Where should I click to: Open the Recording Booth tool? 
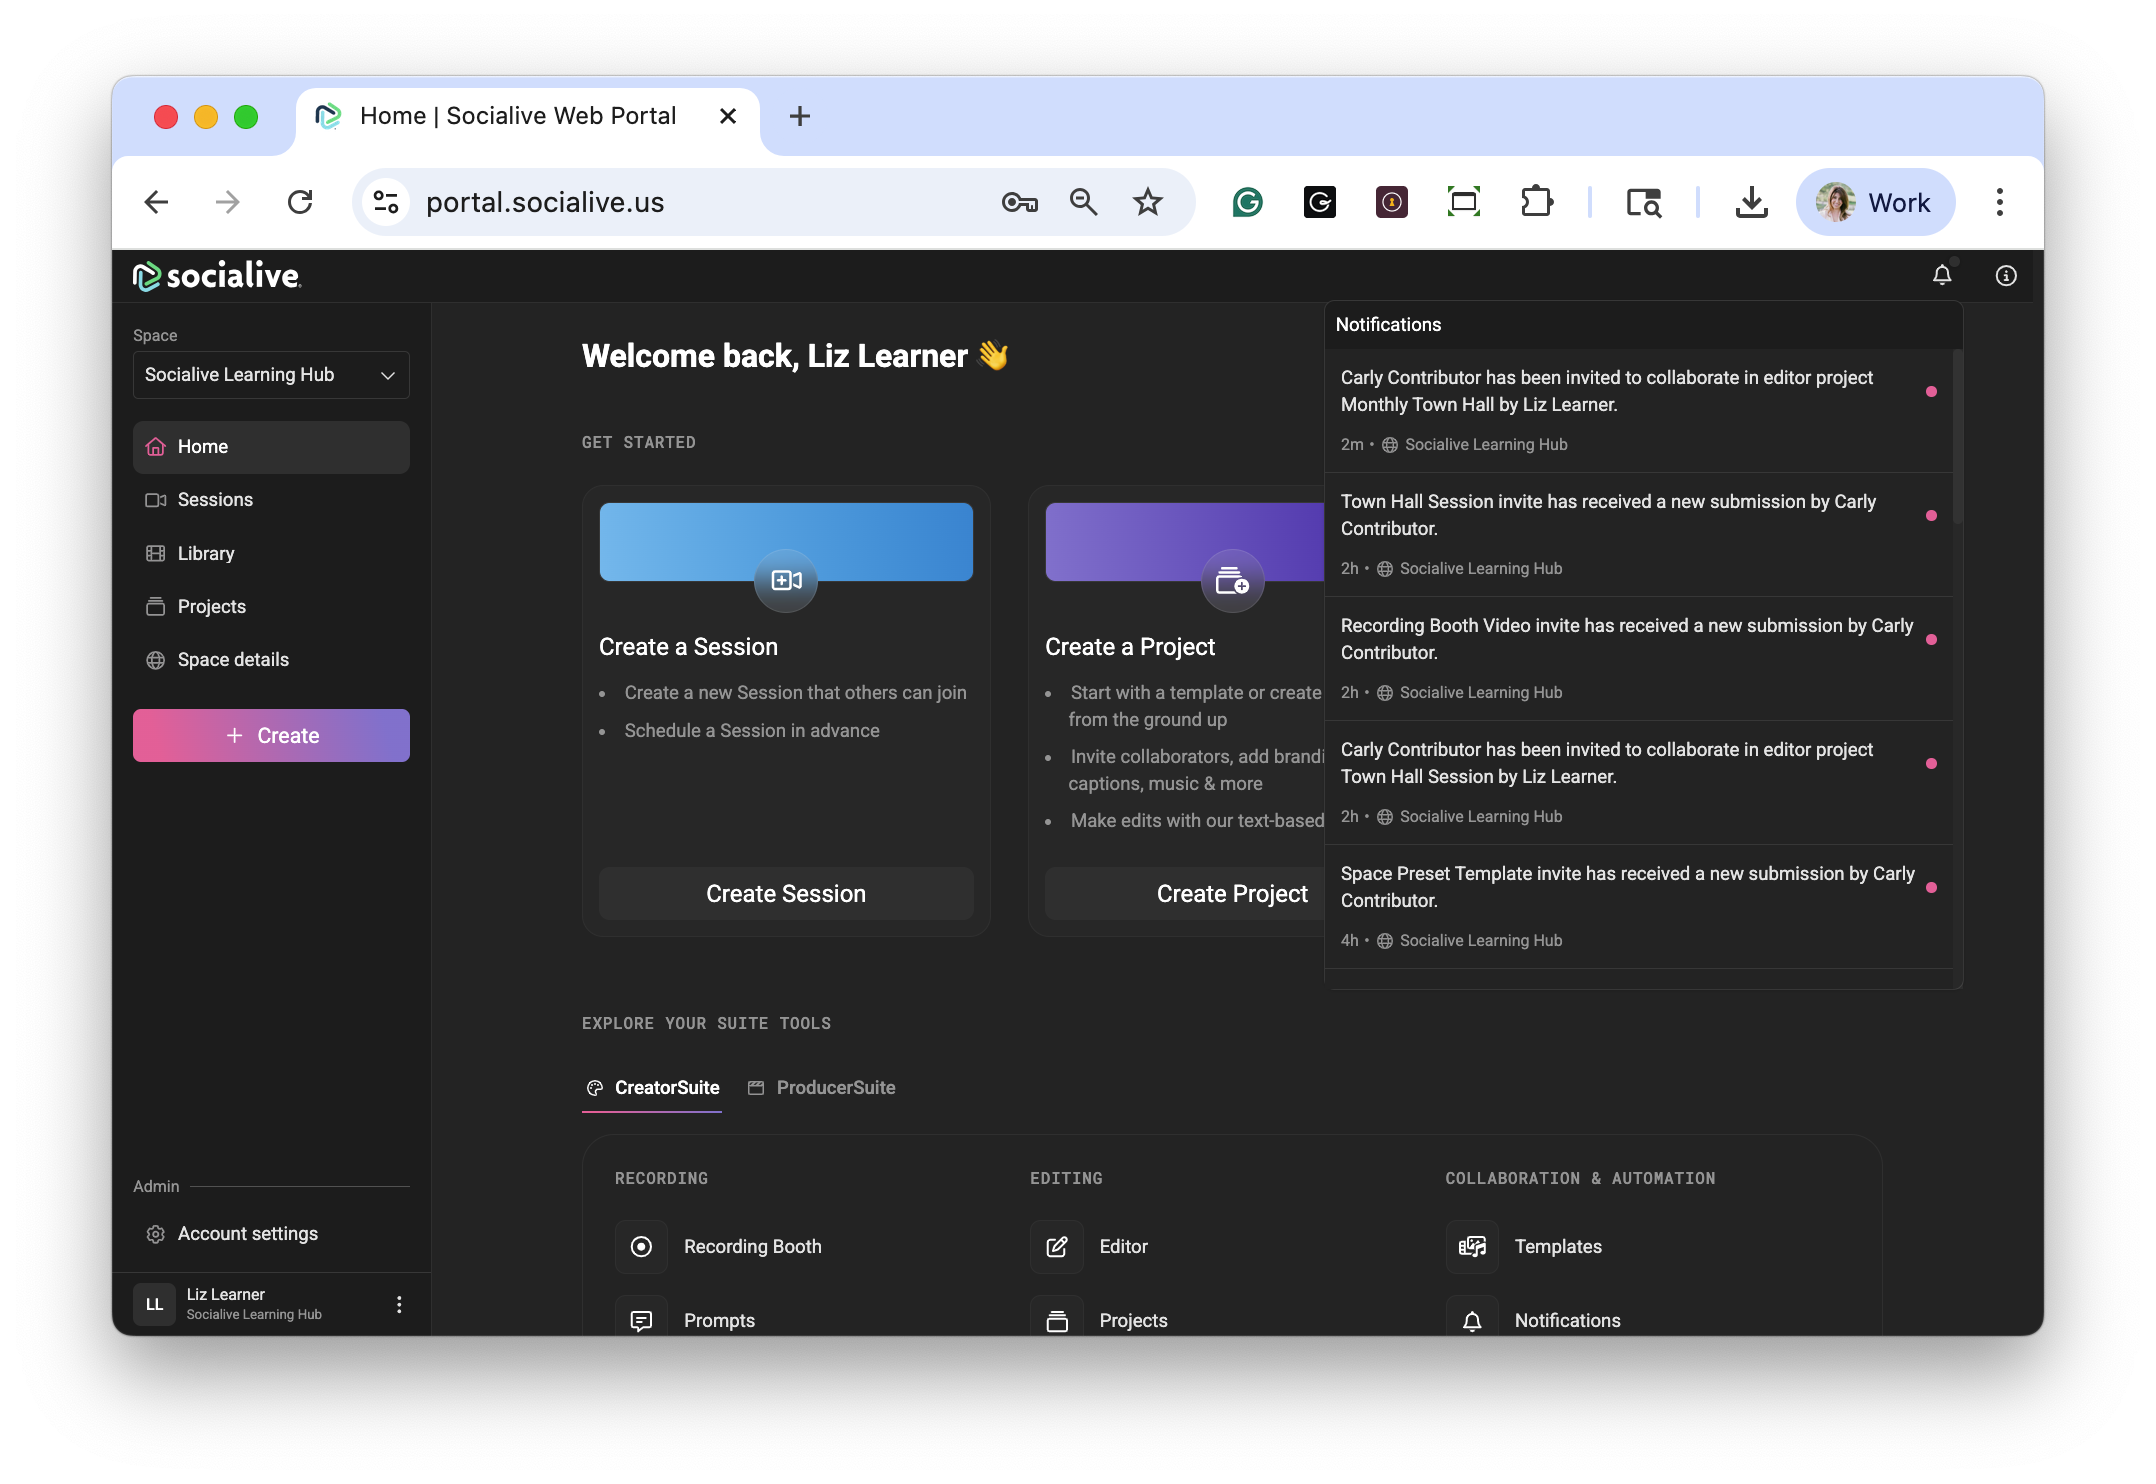pyautogui.click(x=642, y=1246)
